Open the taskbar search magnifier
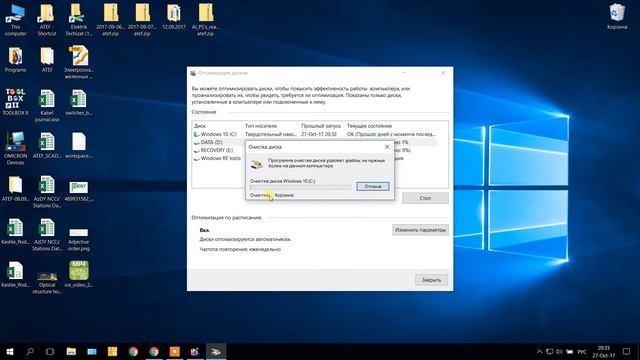 [x=30, y=351]
